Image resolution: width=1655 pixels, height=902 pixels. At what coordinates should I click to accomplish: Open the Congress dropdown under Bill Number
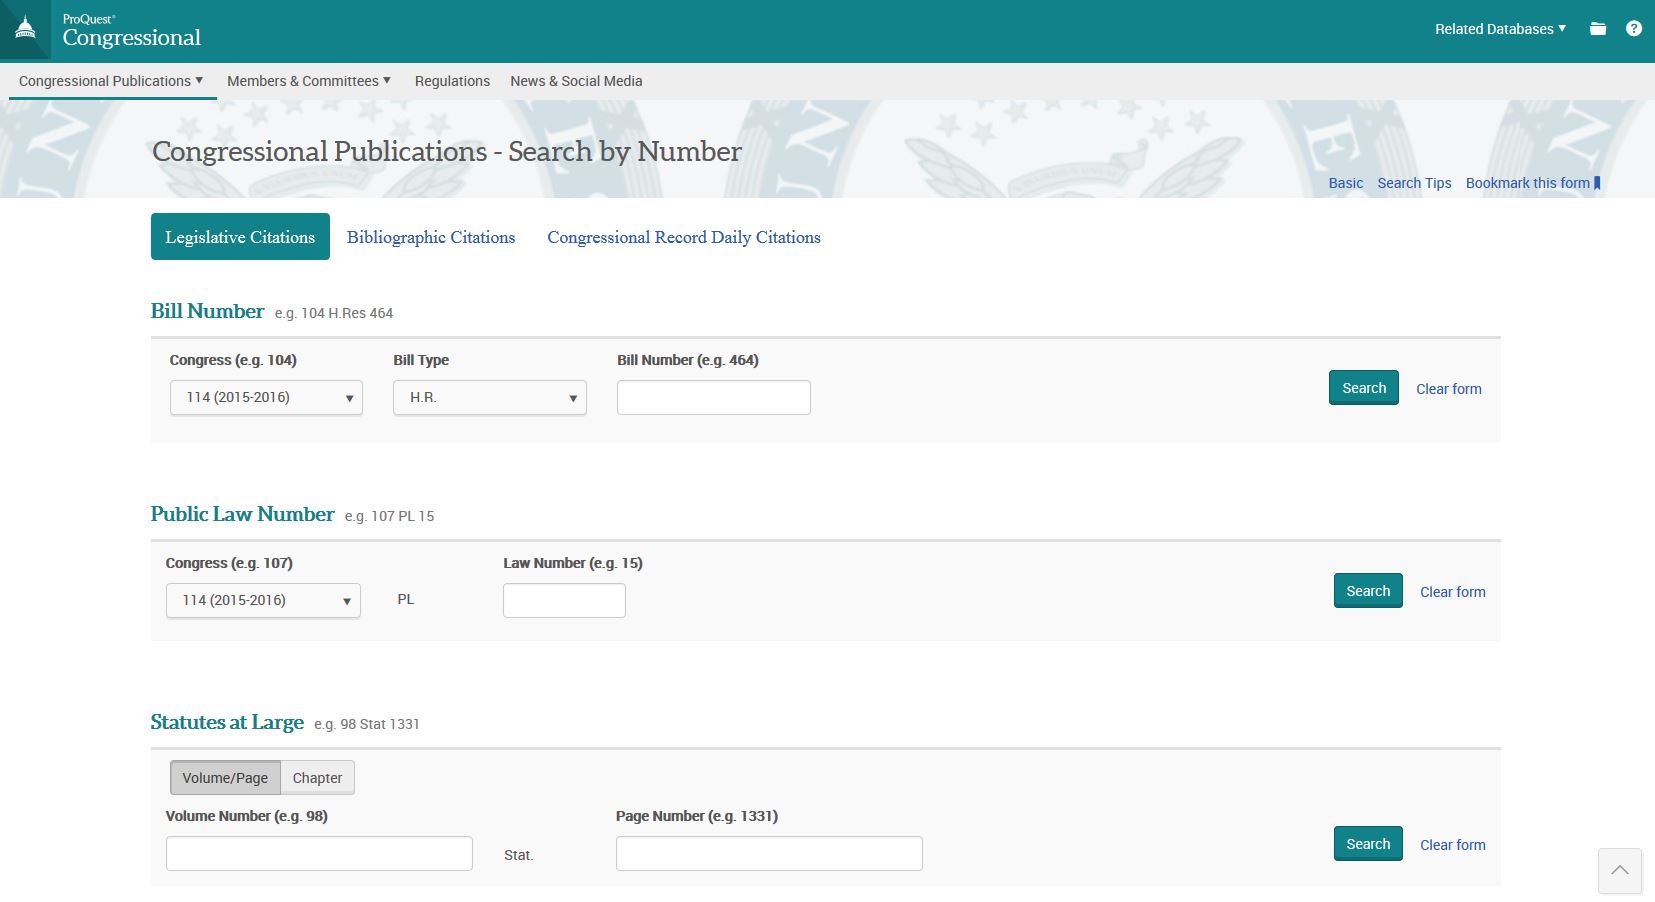click(265, 397)
